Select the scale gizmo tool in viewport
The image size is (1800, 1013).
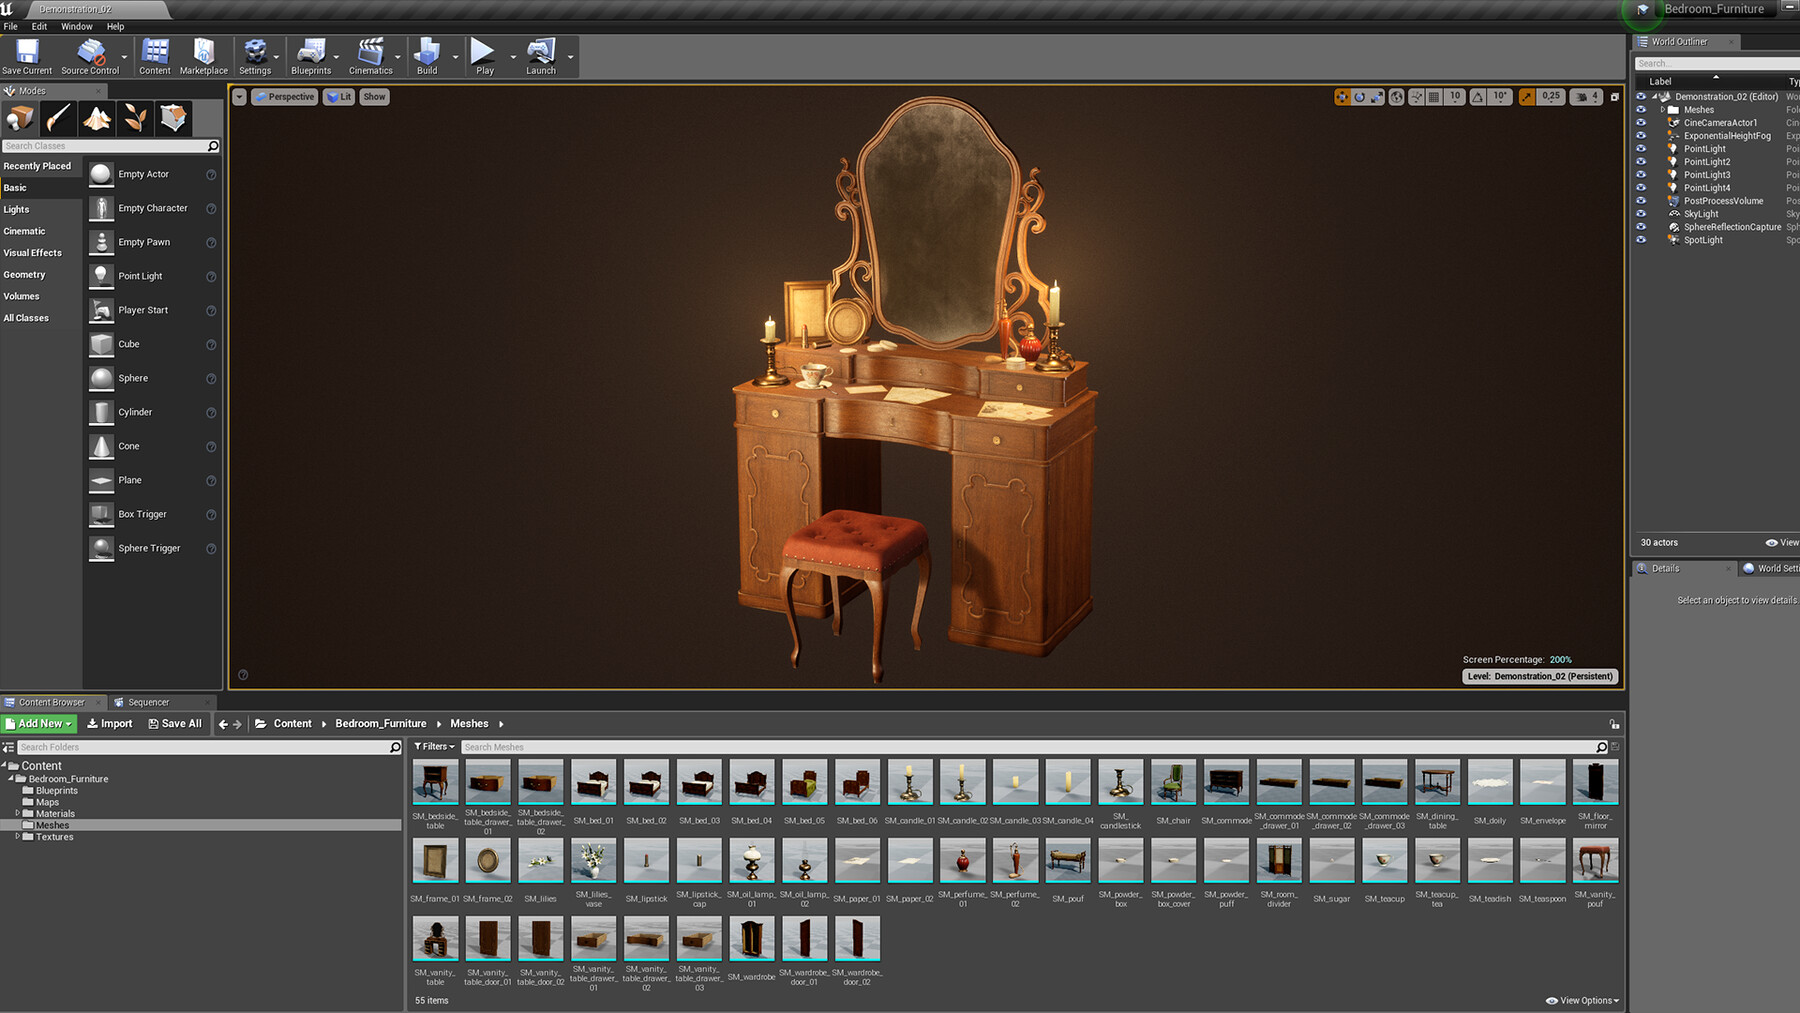point(1377,97)
